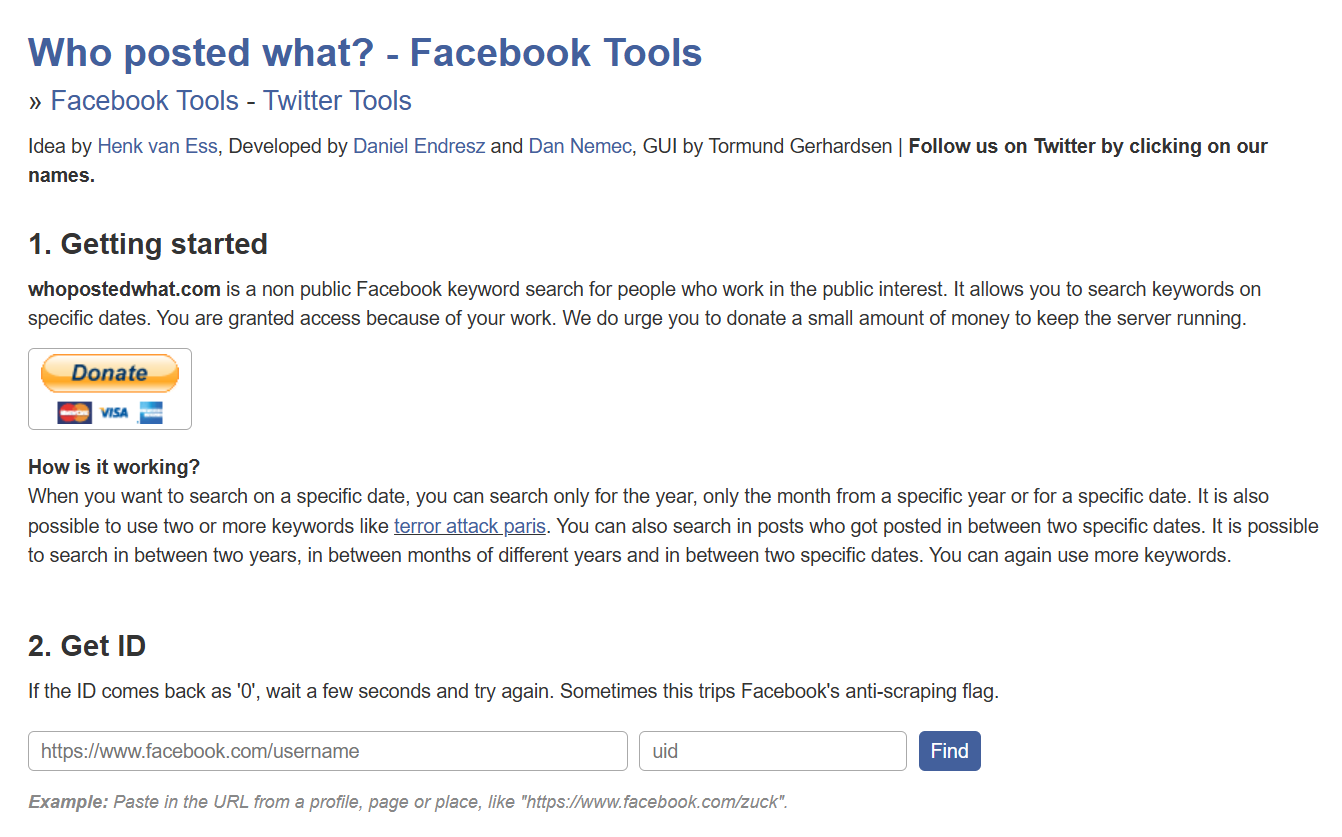Click the American Express card logo
The height and width of the screenshot is (837, 1342).
[150, 412]
